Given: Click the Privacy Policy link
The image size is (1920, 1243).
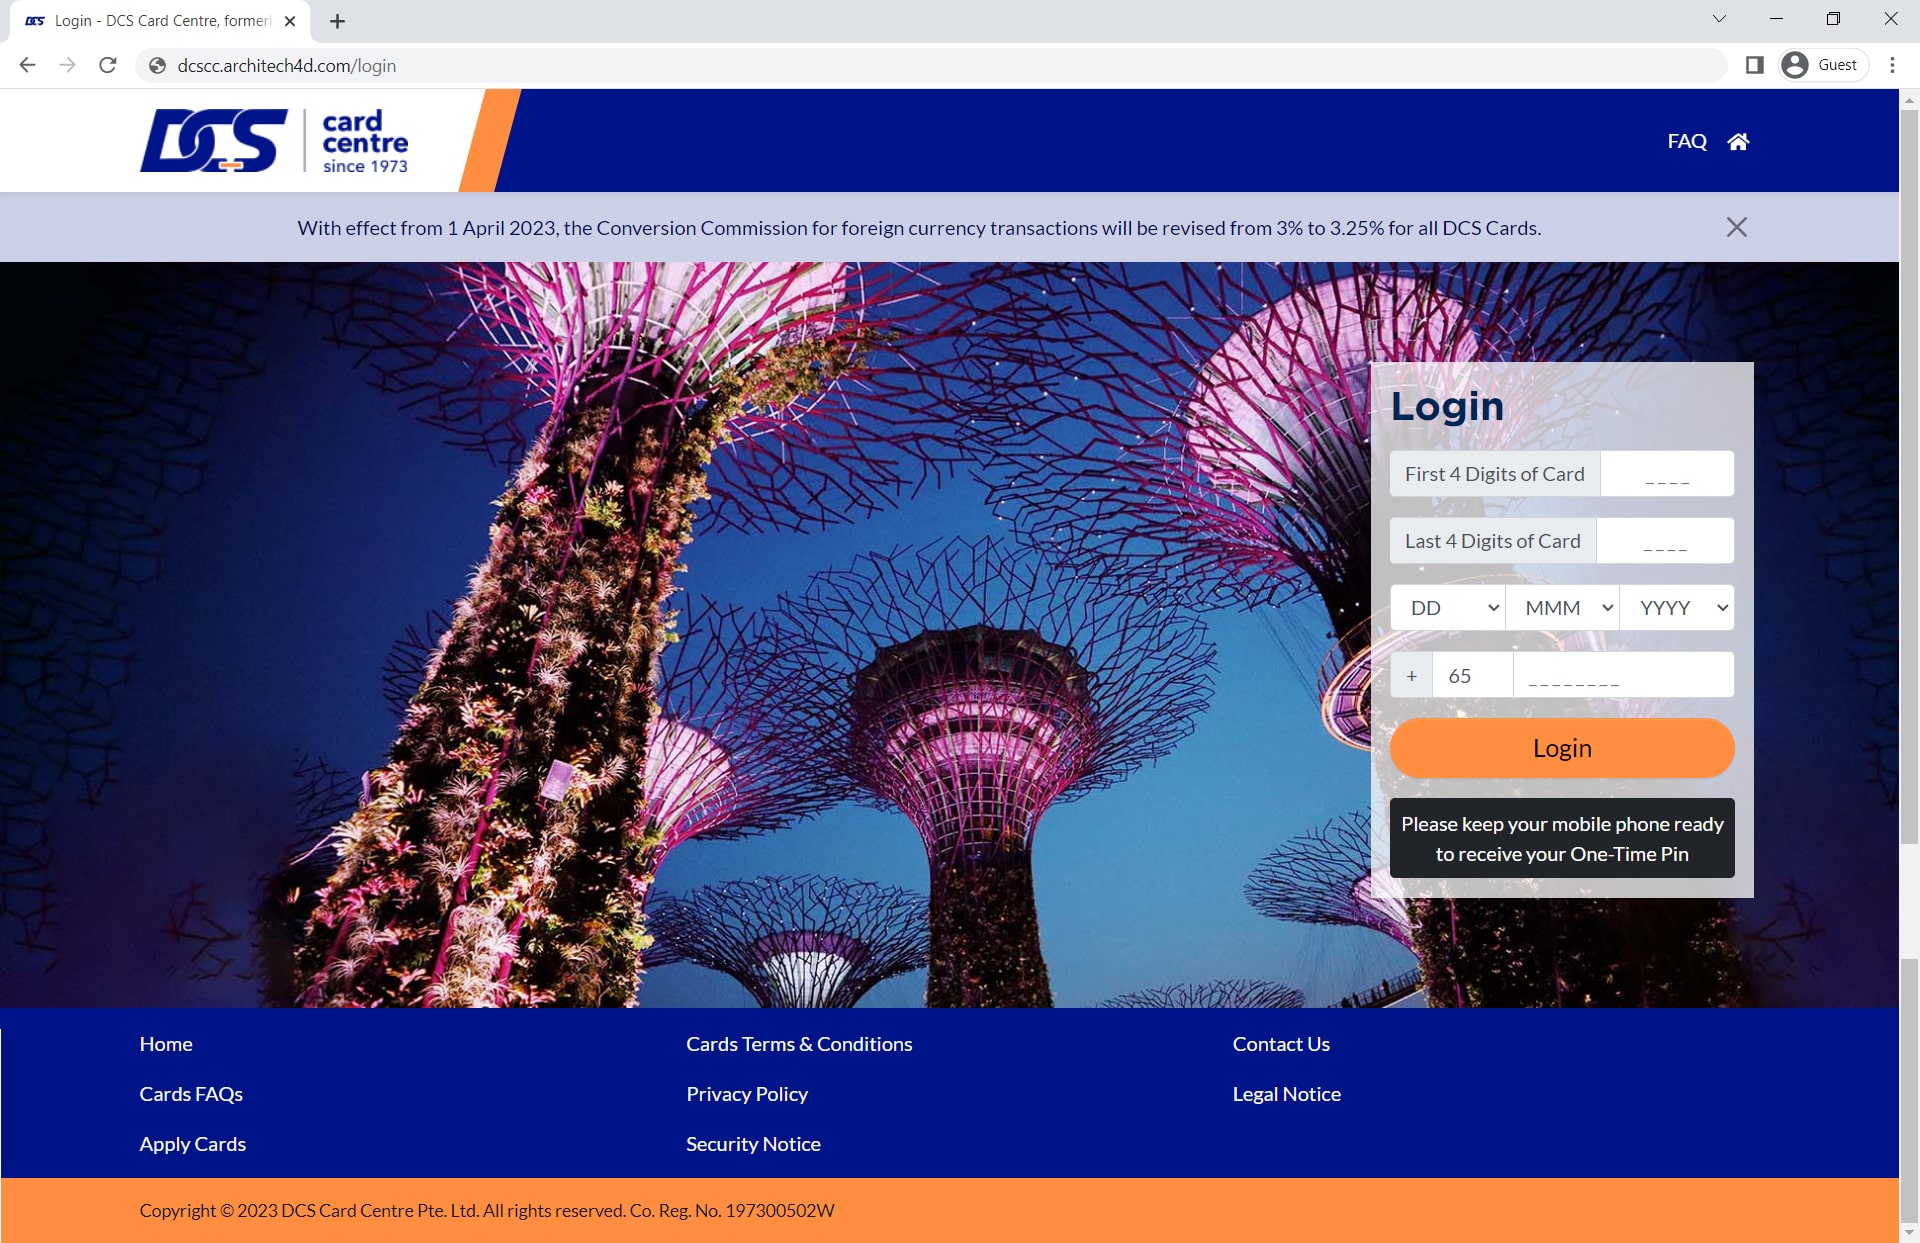Looking at the screenshot, I should pyautogui.click(x=747, y=1093).
